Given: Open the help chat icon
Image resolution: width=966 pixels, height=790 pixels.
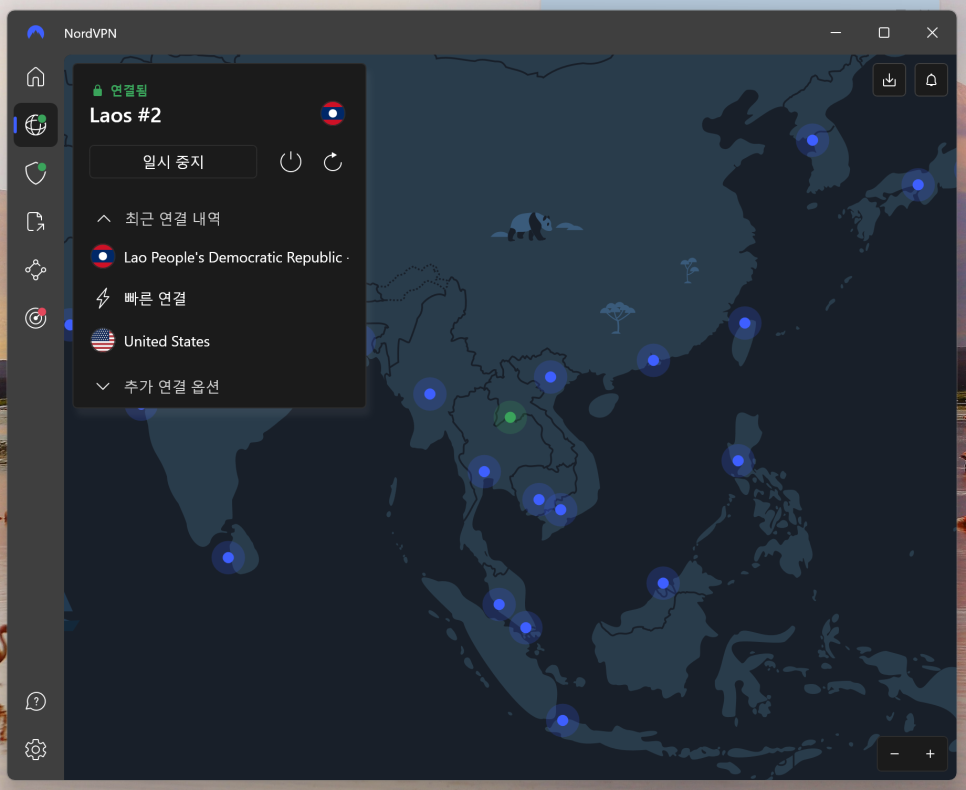Looking at the screenshot, I should [36, 701].
